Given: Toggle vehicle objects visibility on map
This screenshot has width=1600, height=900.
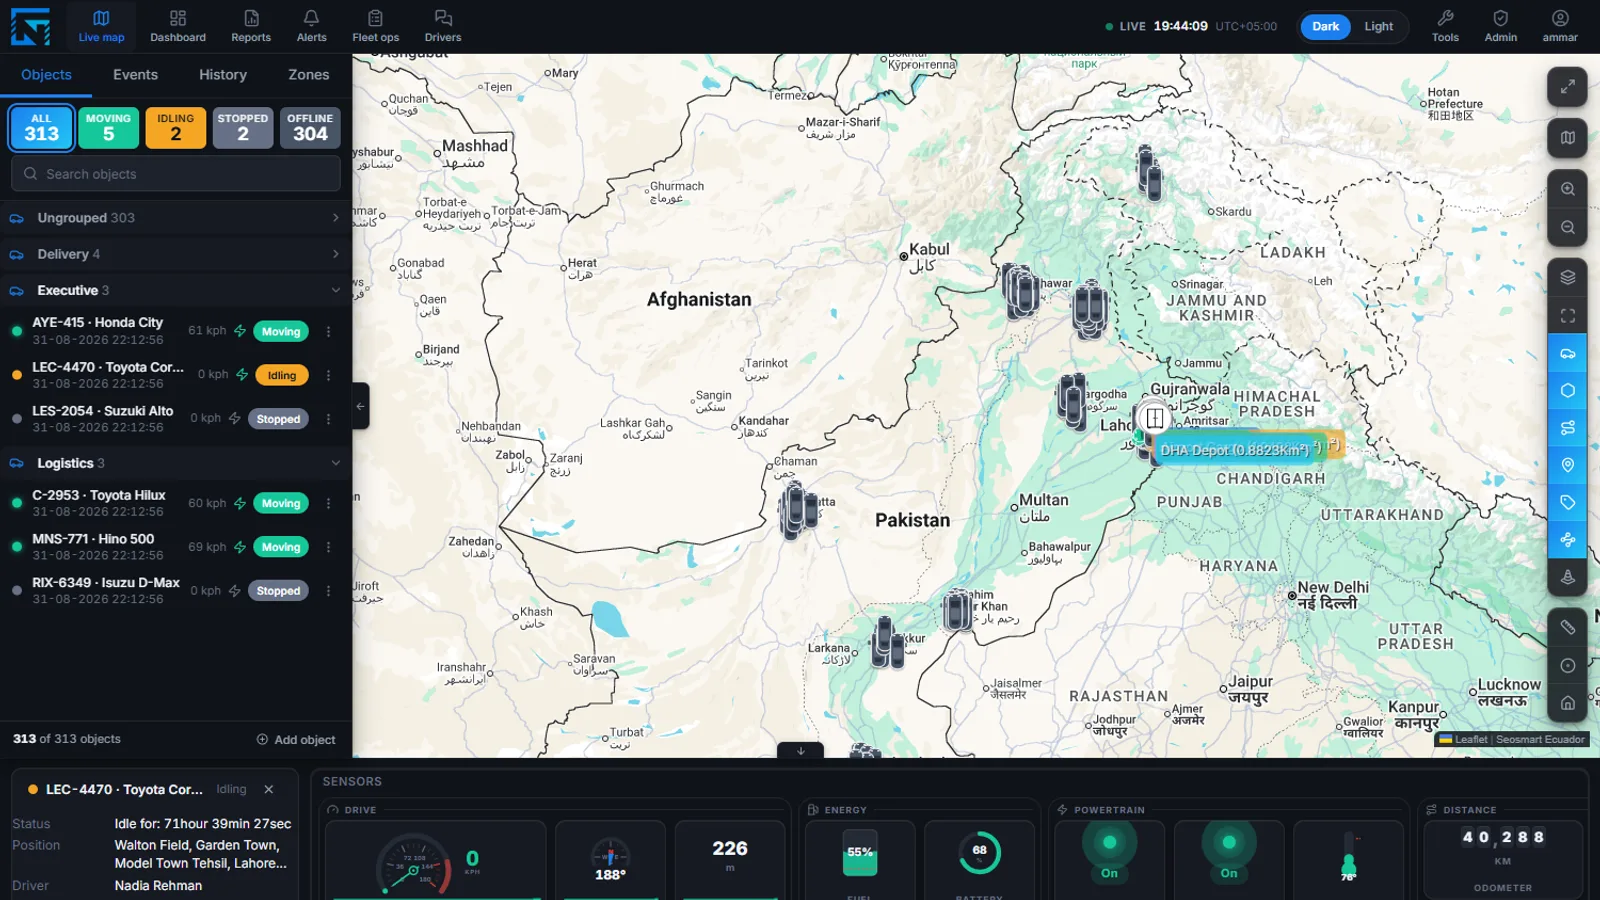Looking at the screenshot, I should (x=1567, y=354).
